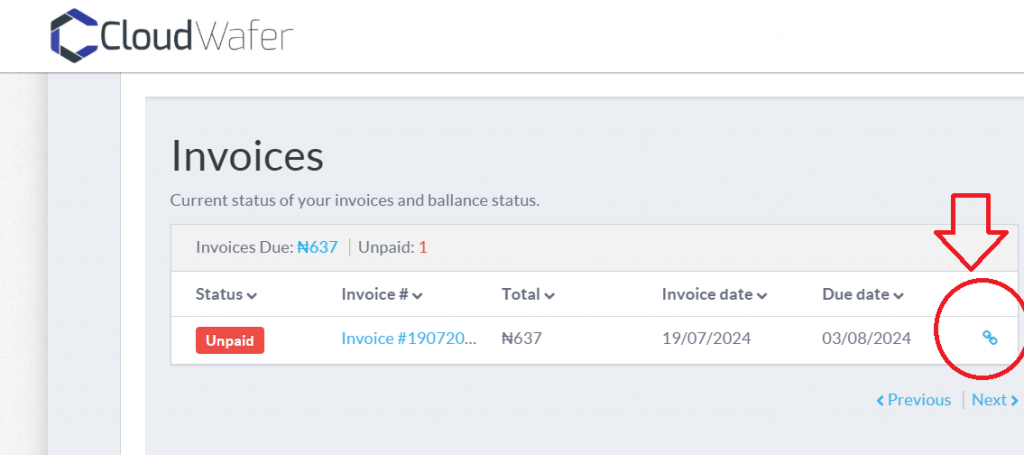
Task: Sort via the Invoice date chevron
Action: (x=761, y=296)
